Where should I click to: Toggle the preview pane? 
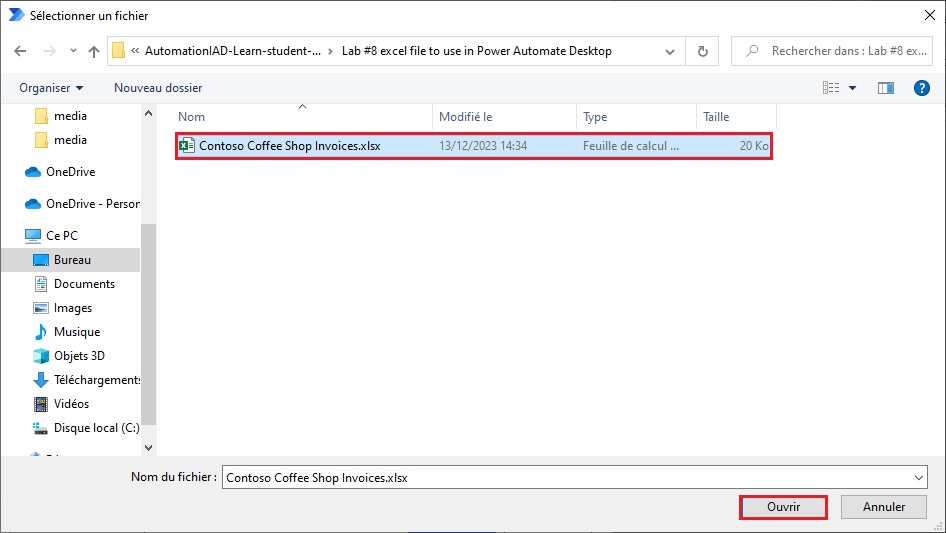point(886,88)
